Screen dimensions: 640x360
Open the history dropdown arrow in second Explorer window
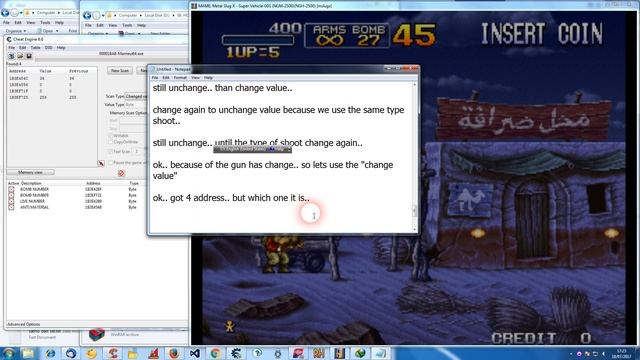tap(103, 16)
